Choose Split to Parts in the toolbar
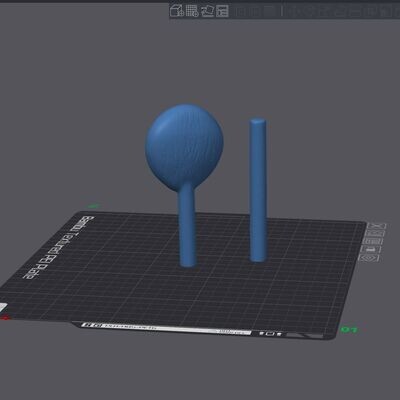Viewport: 400px width, 400px height. [254, 11]
